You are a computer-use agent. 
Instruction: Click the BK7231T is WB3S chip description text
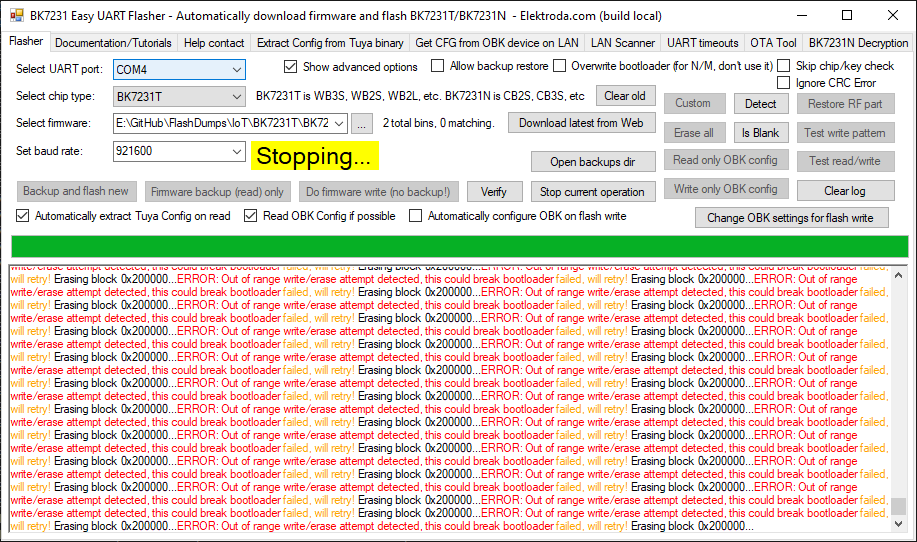420,96
